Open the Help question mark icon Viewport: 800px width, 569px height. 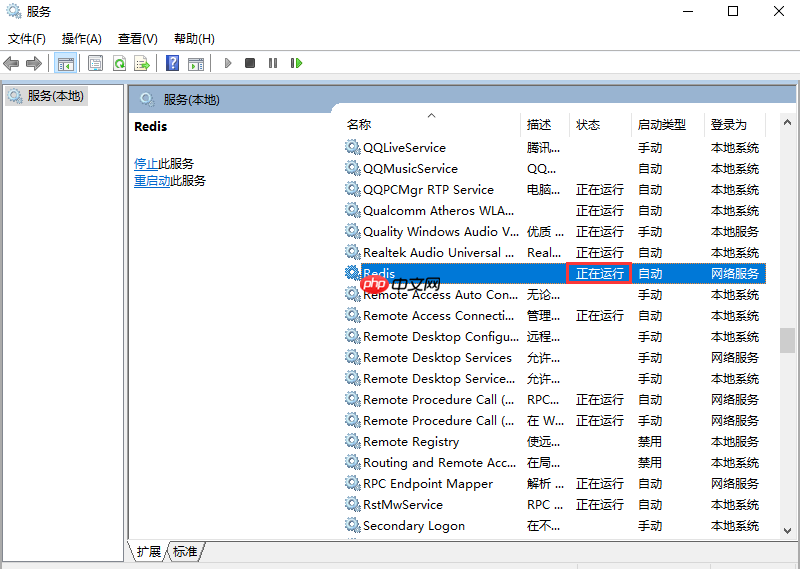coord(172,63)
